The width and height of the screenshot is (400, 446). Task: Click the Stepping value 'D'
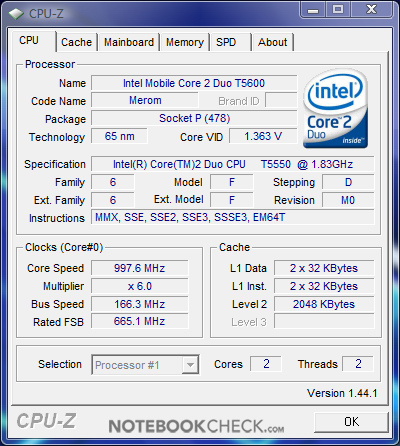click(348, 182)
